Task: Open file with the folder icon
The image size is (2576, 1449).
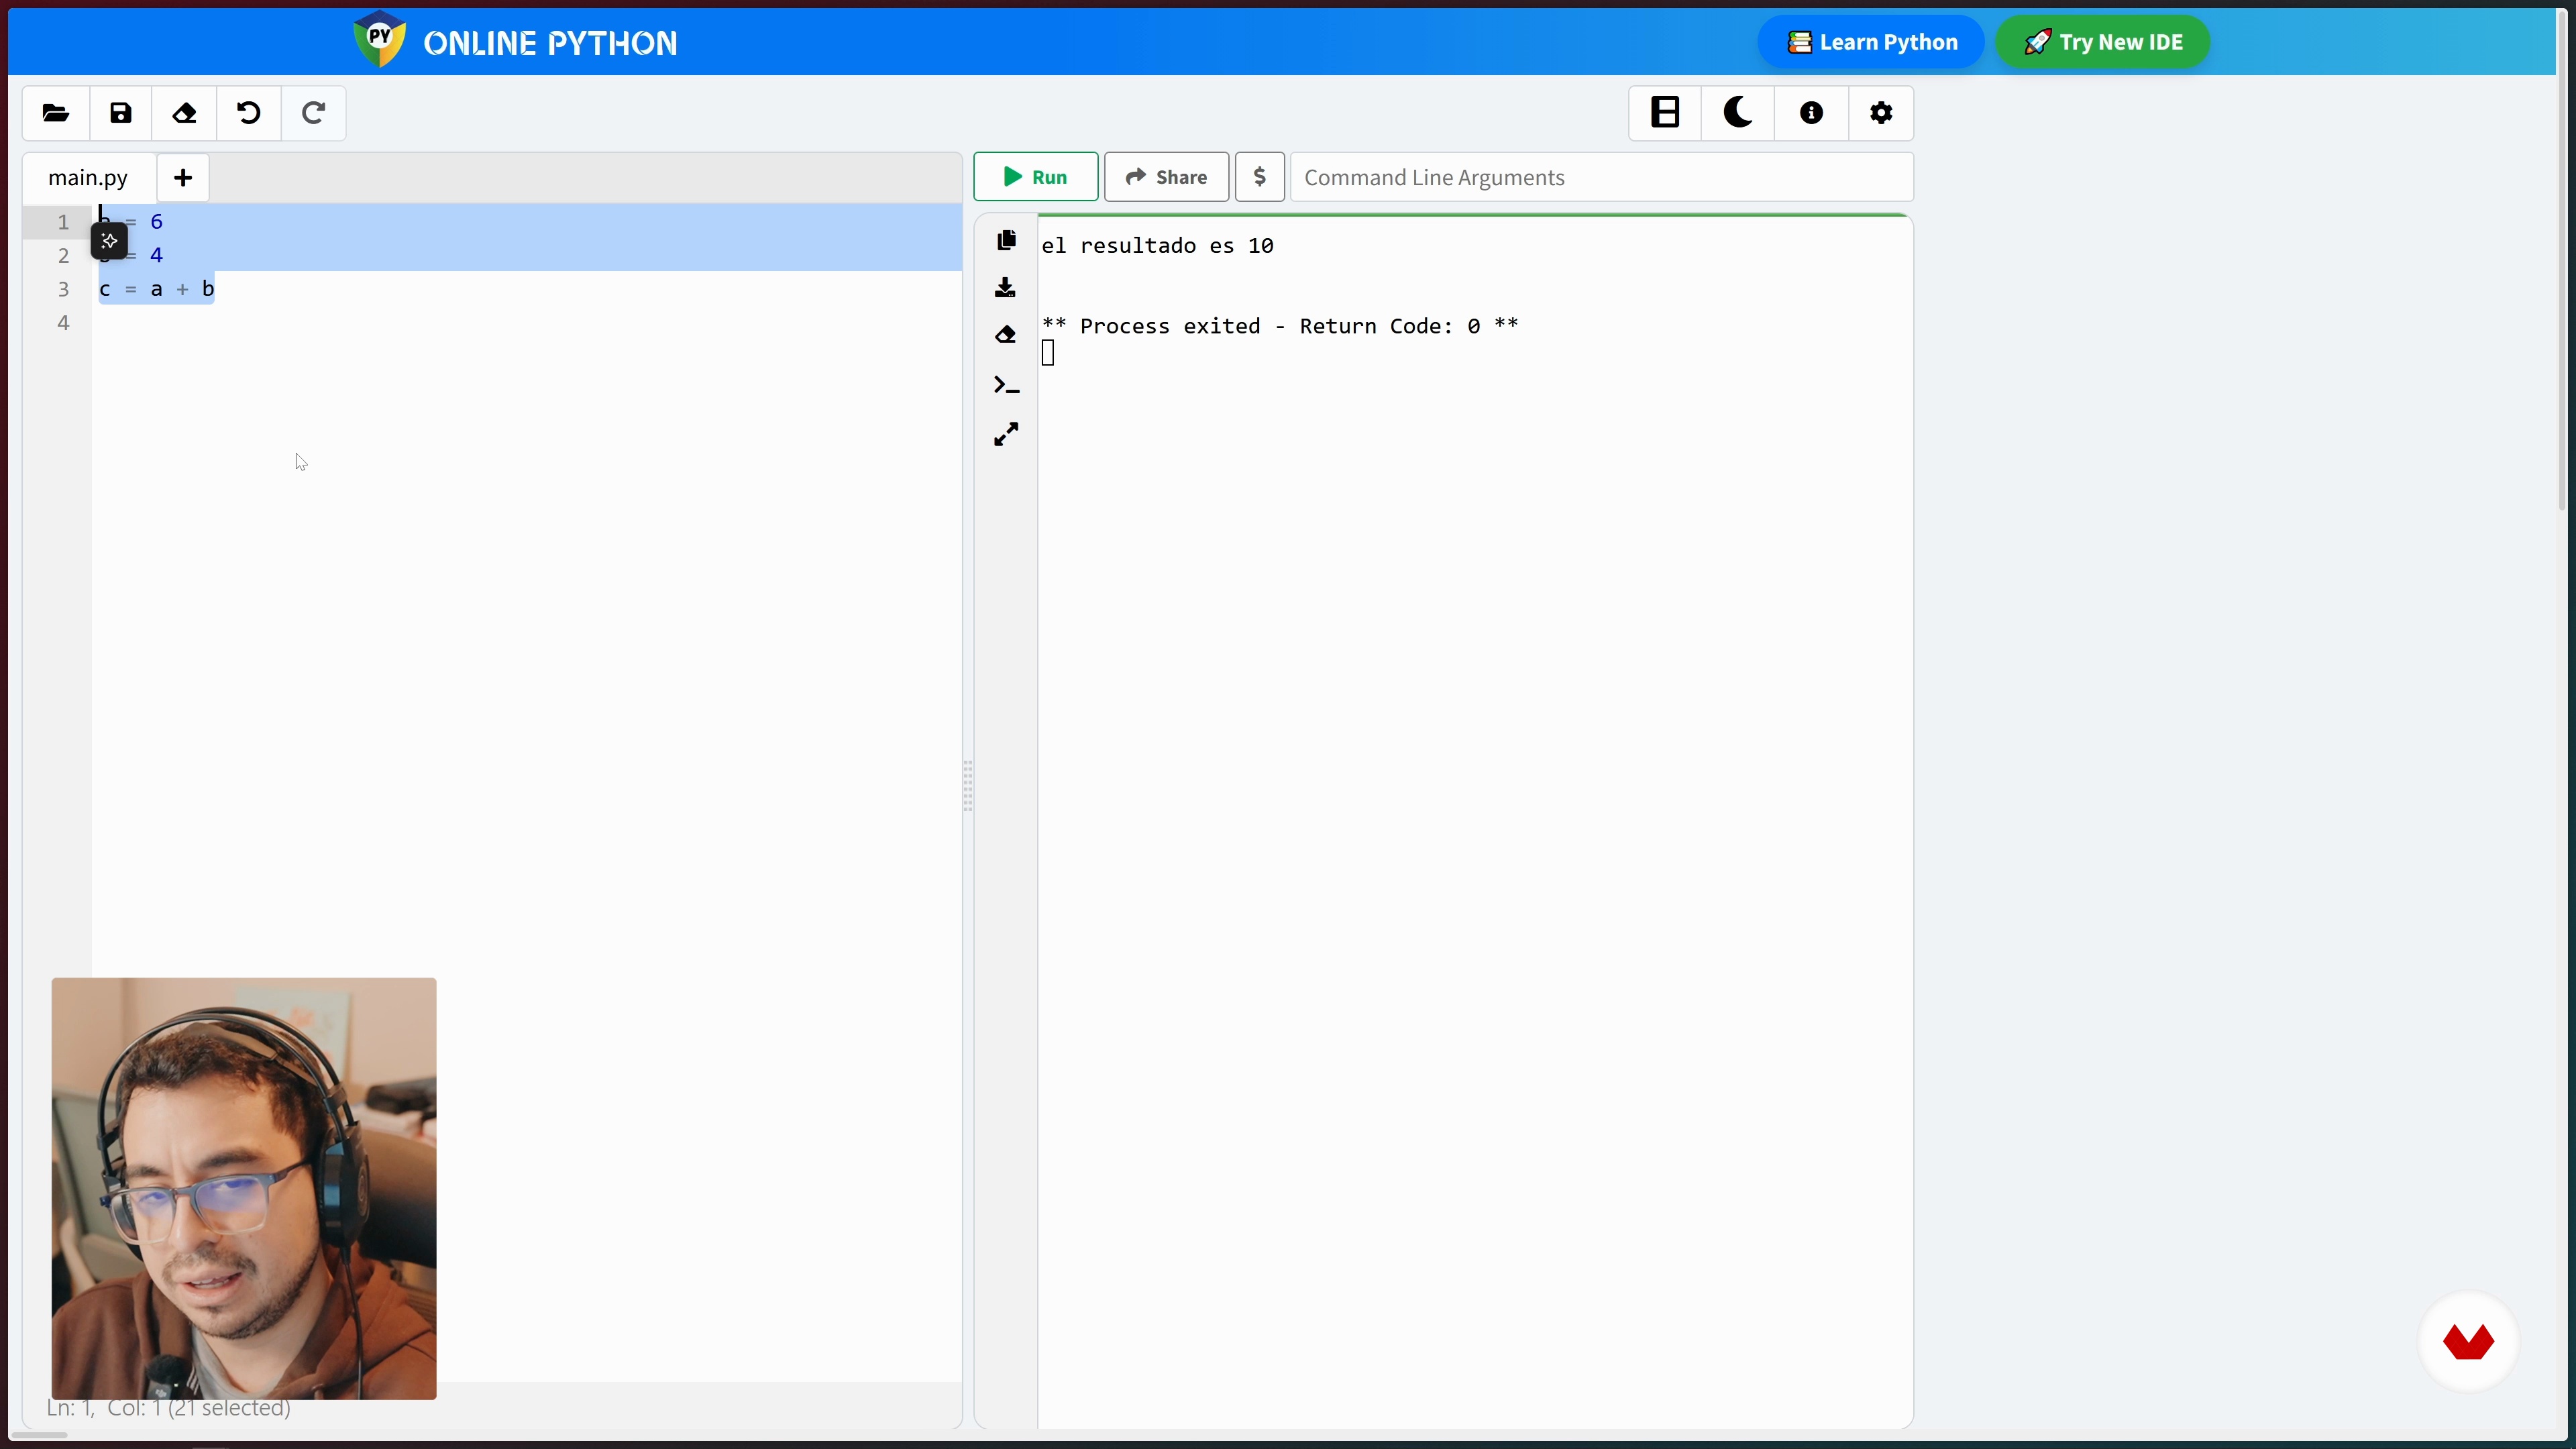Action: [56, 113]
